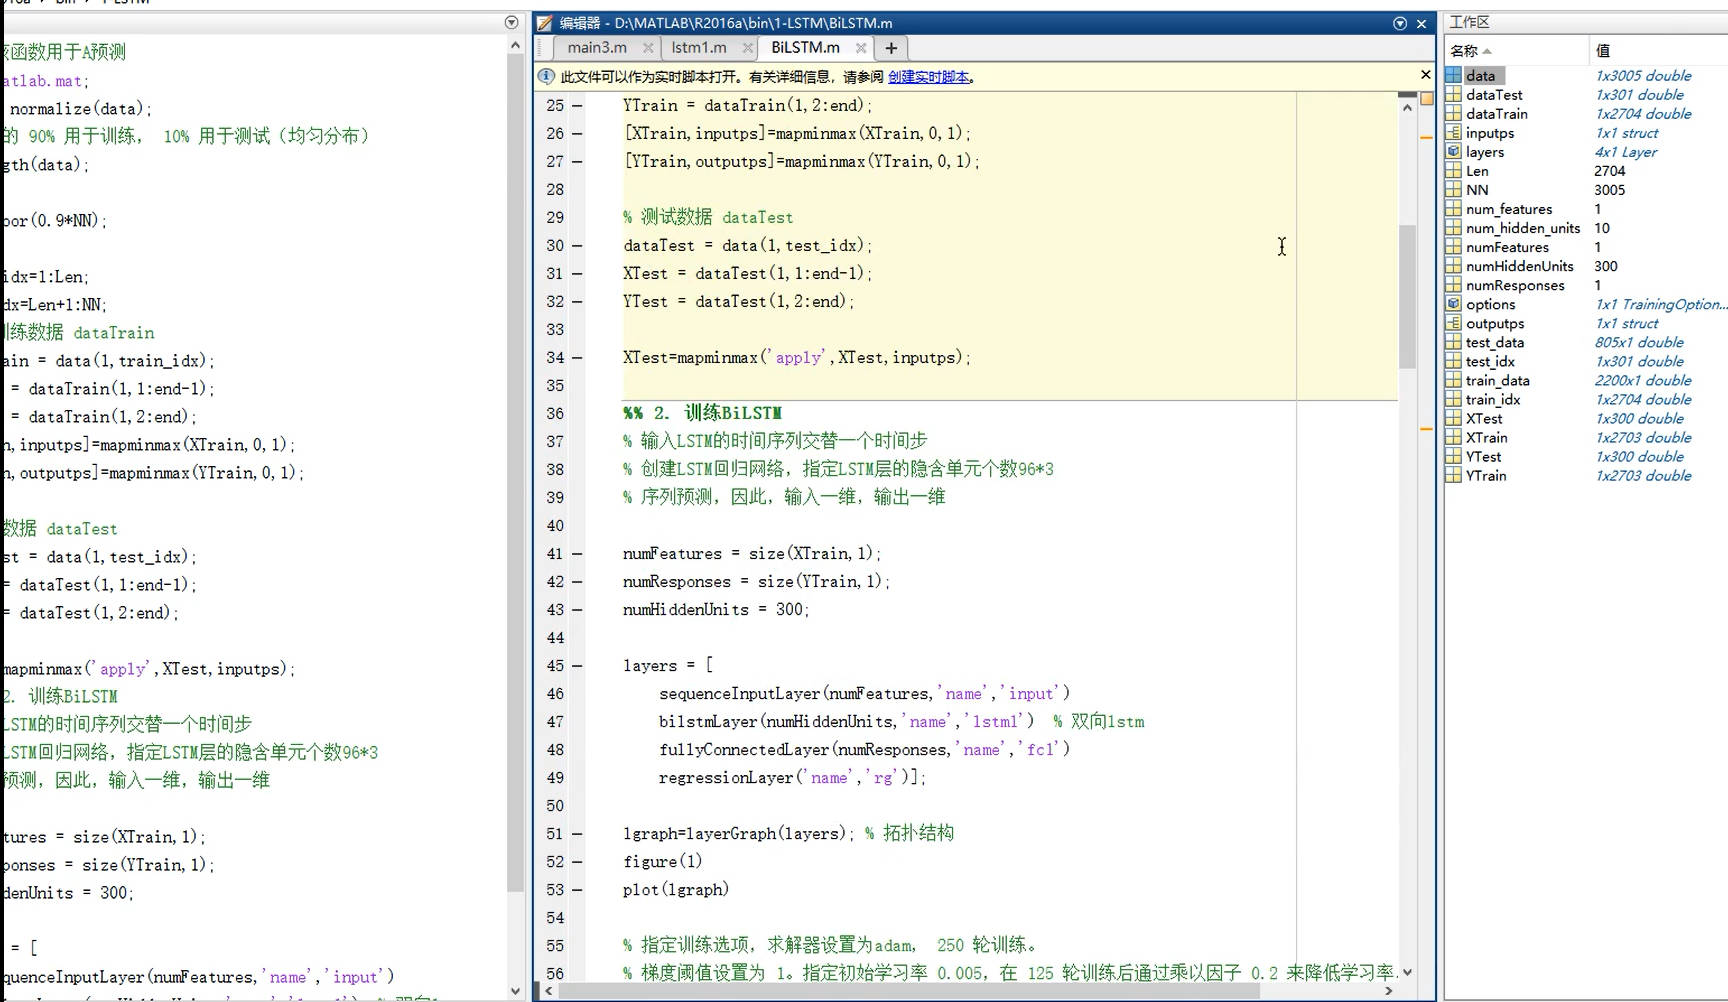The image size is (1728, 1002).
Task: Toggle breakpoint dash on line 45
Action: pos(578,665)
